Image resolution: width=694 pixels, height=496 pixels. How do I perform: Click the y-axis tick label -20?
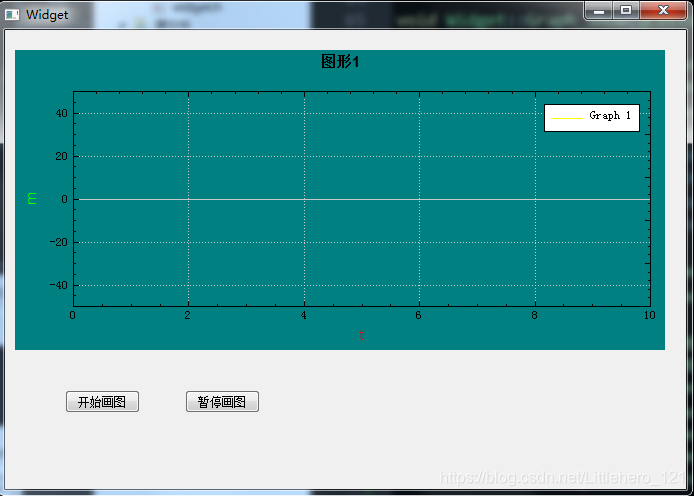pyautogui.click(x=58, y=242)
